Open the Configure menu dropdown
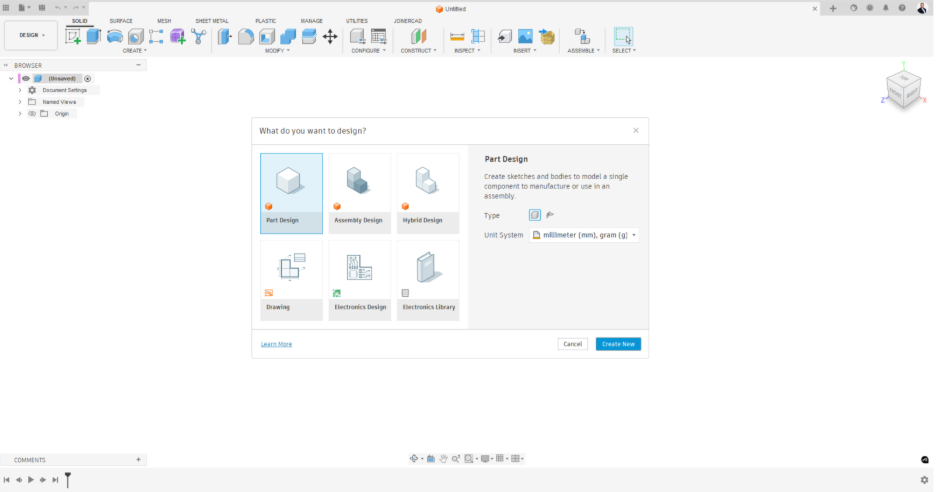Viewport: 936px width, 492px height. tap(368, 51)
